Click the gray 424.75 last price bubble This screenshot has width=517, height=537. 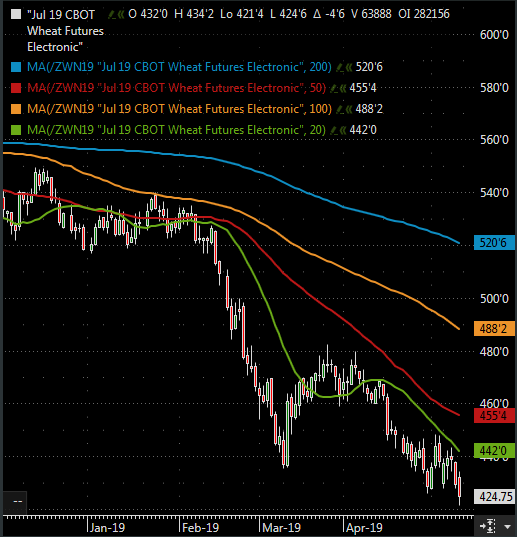click(x=494, y=496)
